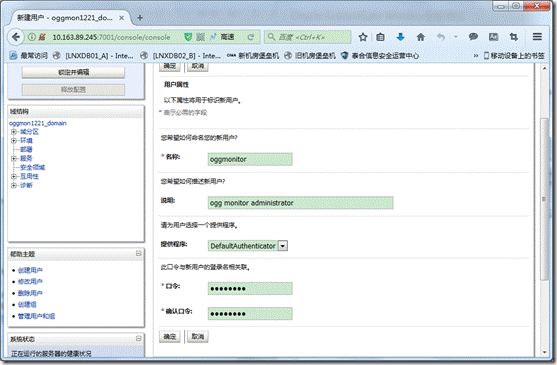Select 安全领域 in the domain tree
The image size is (557, 365).
(32, 167)
